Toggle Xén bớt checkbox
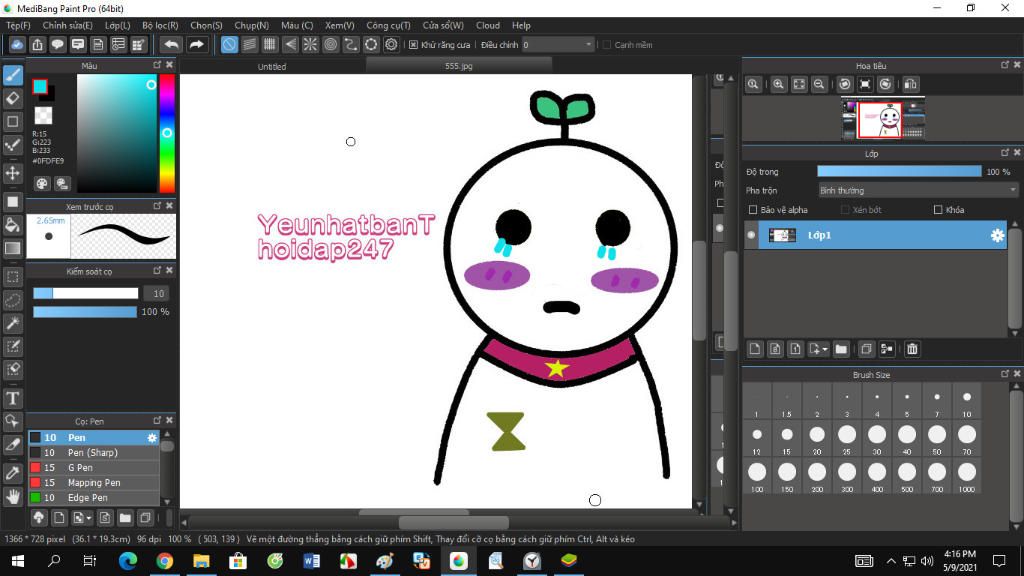The height and width of the screenshot is (576, 1024). (845, 210)
